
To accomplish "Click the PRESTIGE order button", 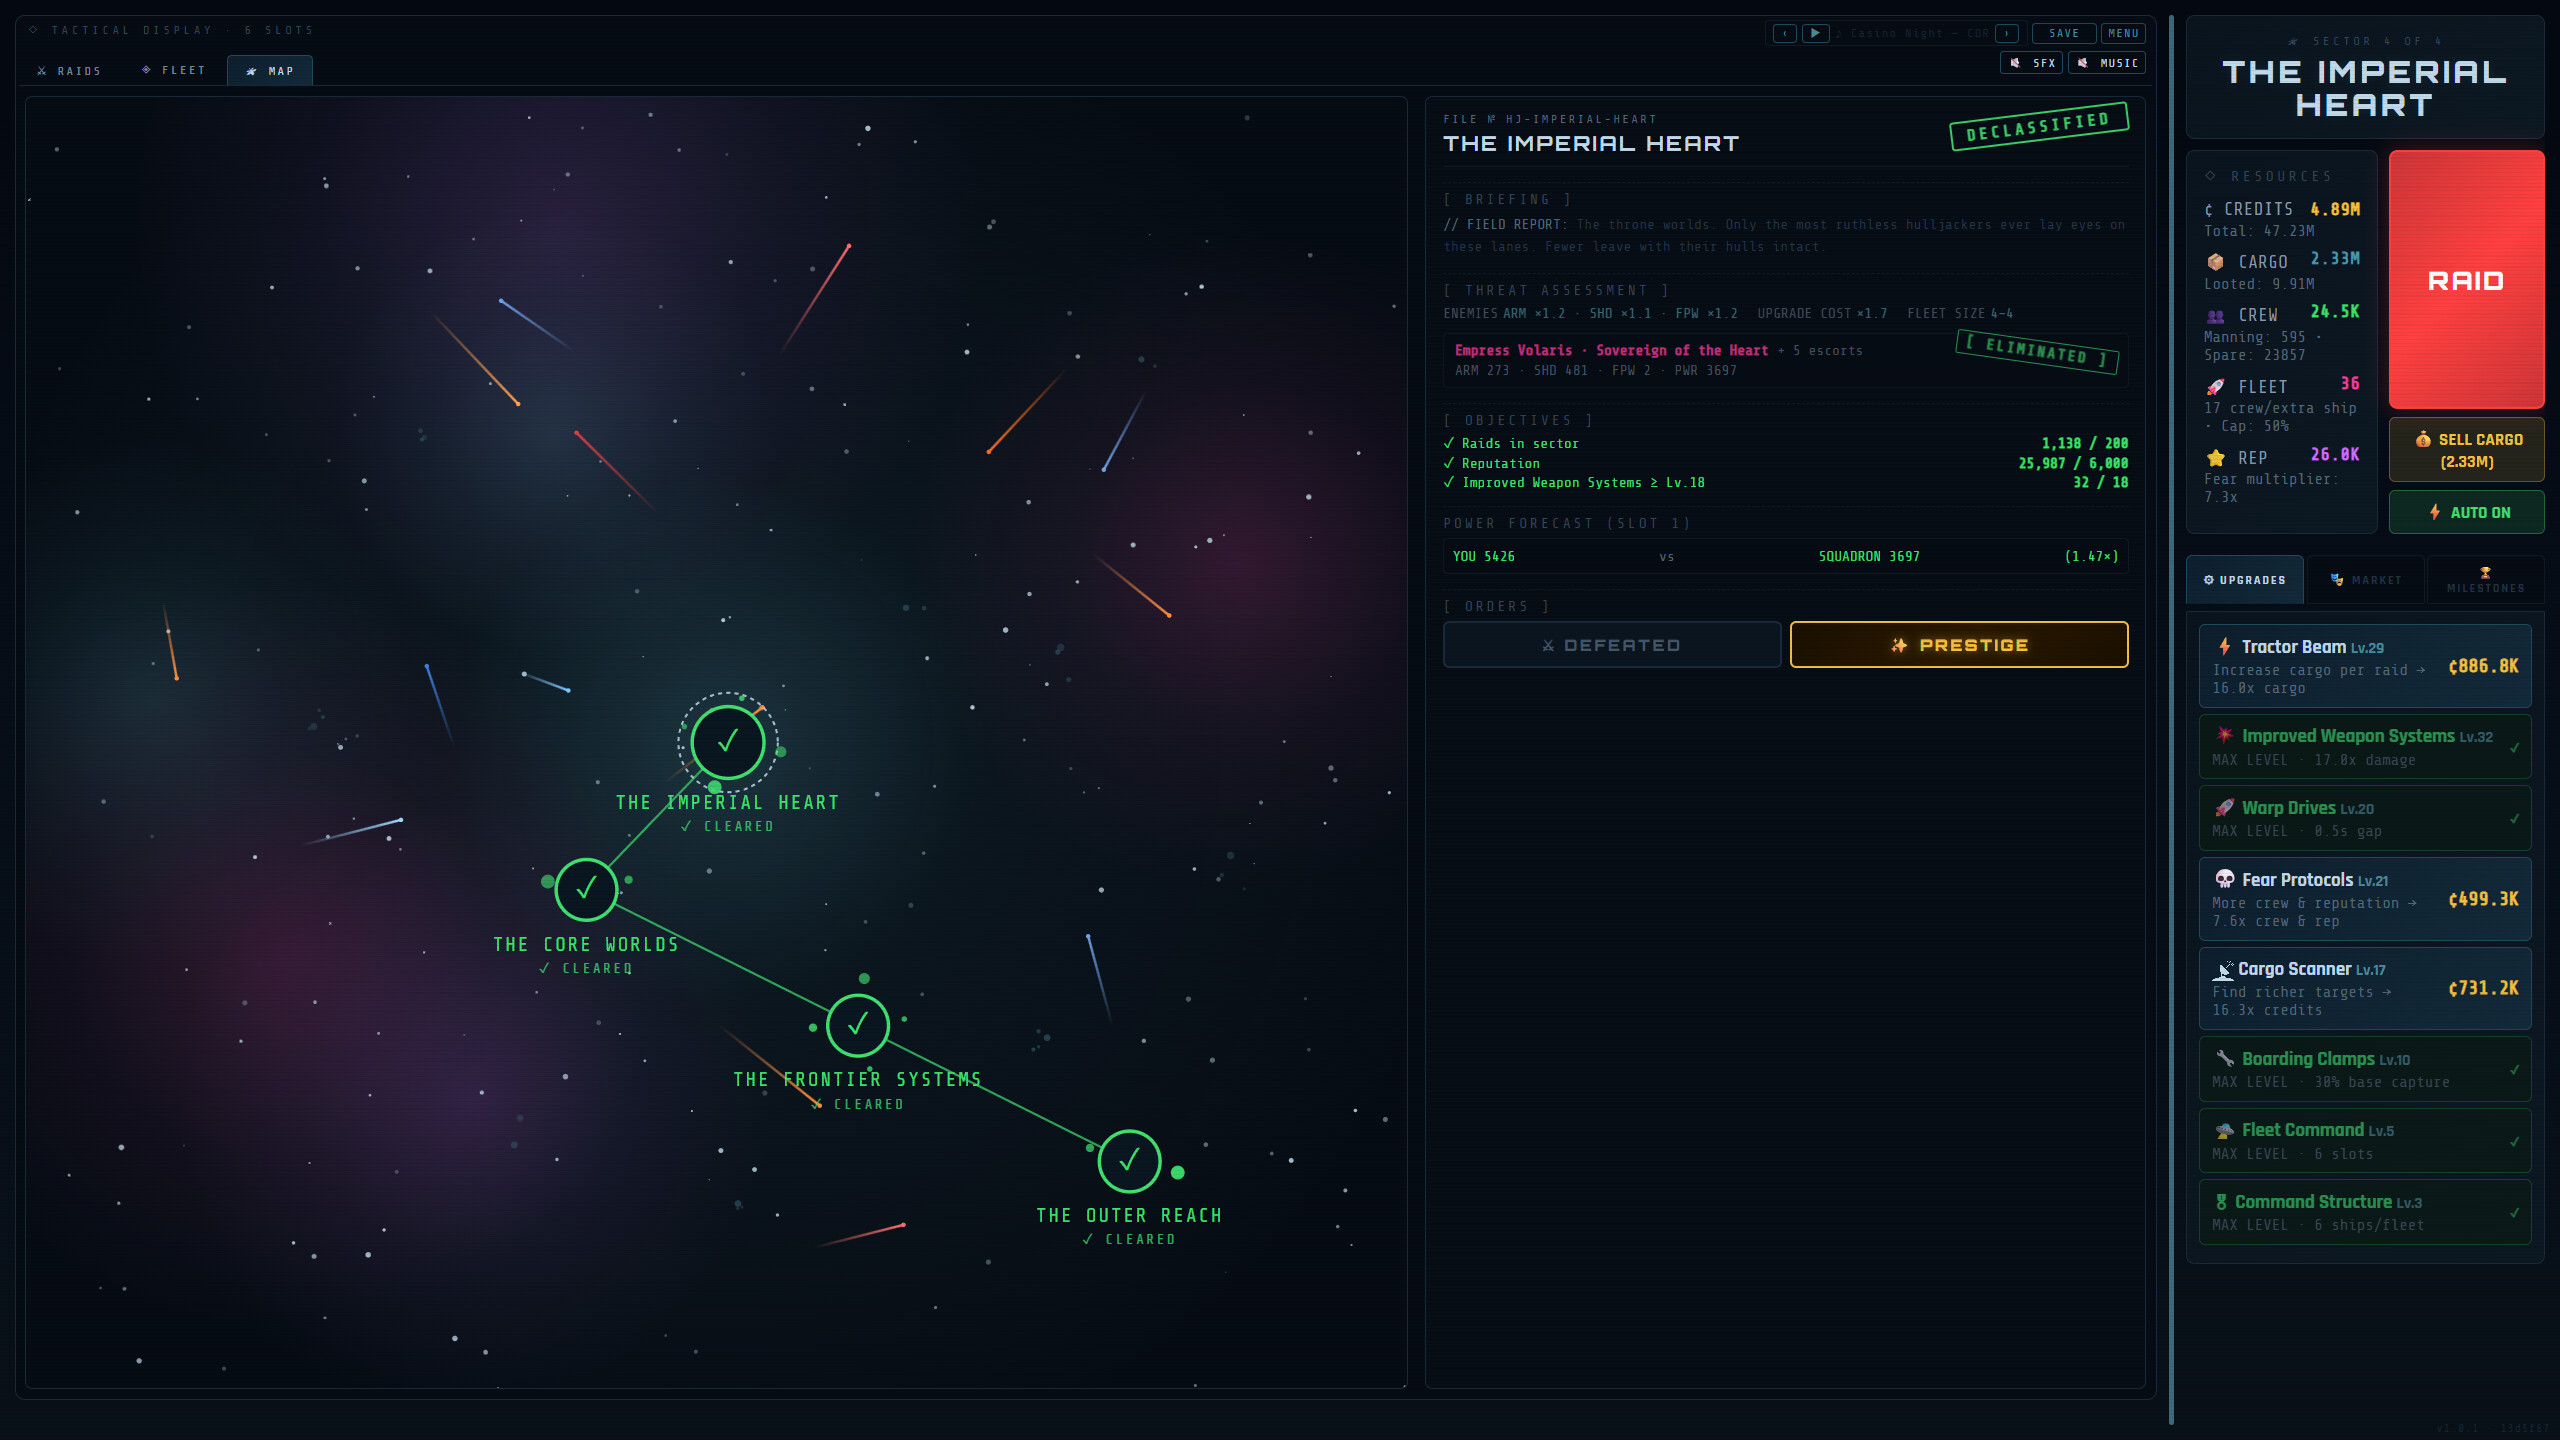I will click(1959, 645).
